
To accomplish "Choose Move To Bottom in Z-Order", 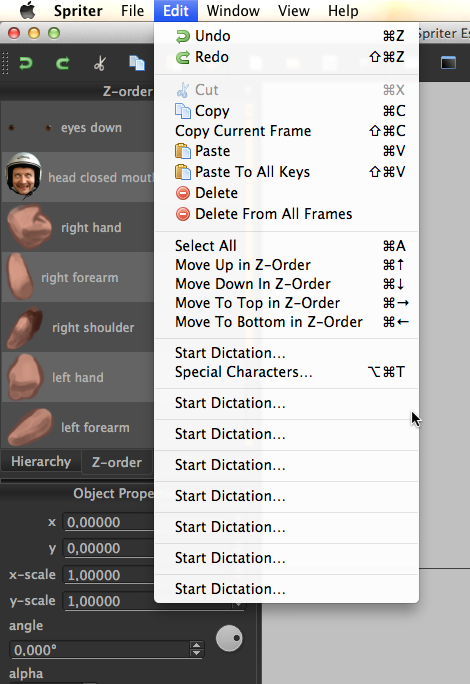I will click(x=286, y=322).
